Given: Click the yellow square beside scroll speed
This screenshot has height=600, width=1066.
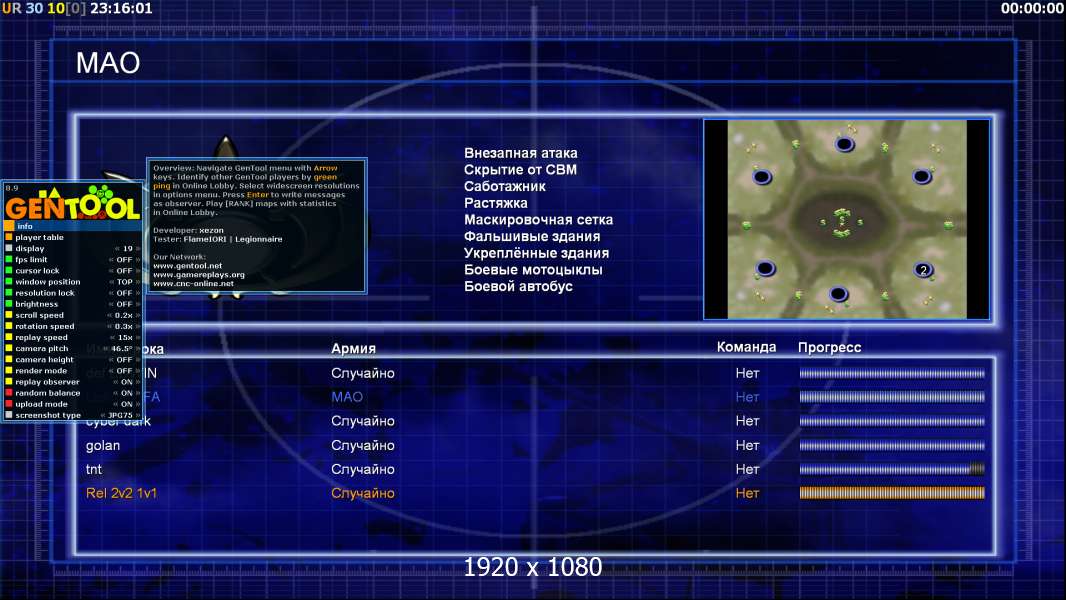Looking at the screenshot, I should pos(9,315).
